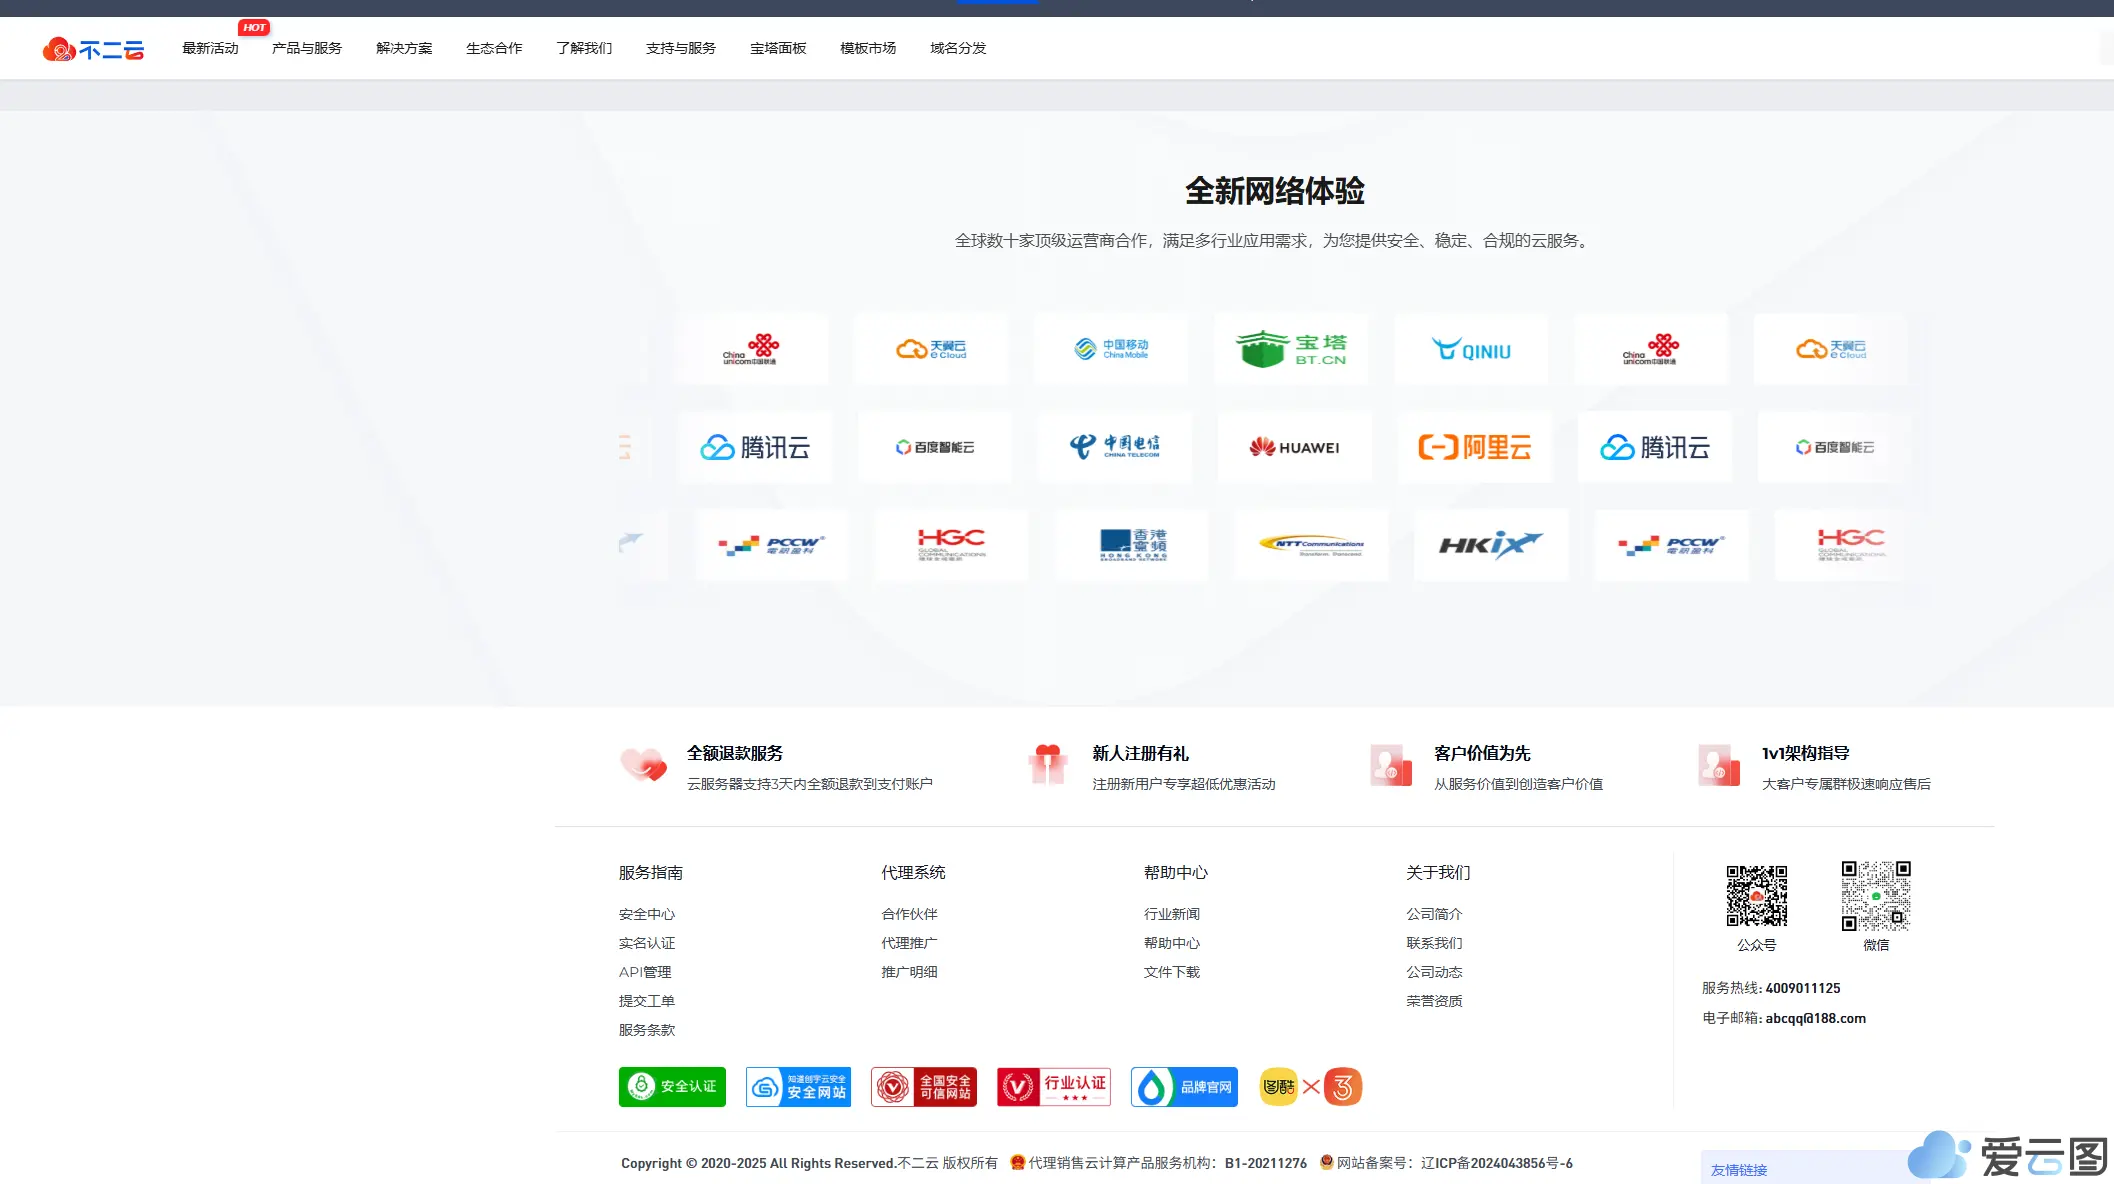
Task: Go to 模板市场 page
Action: coord(868,48)
